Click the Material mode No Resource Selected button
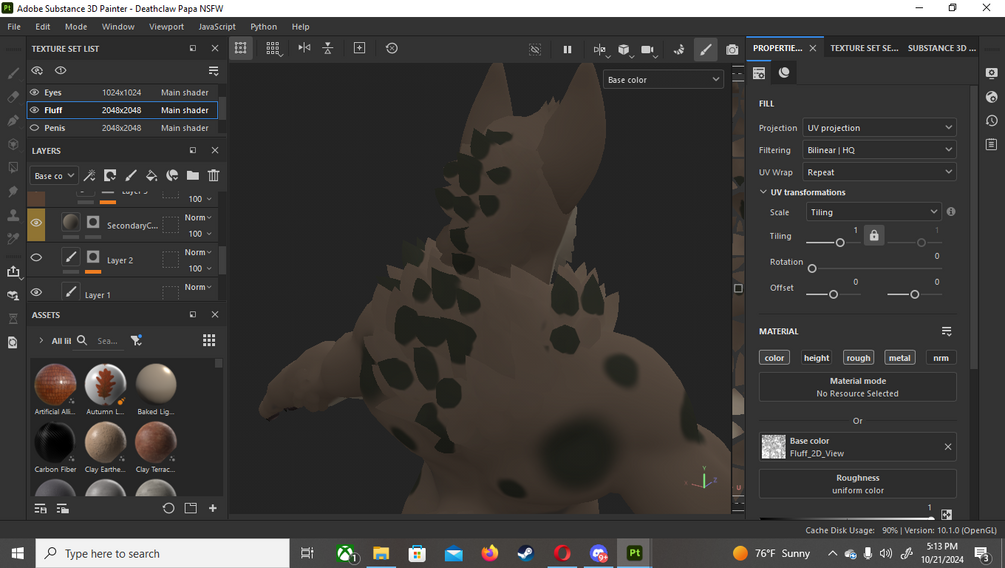This screenshot has width=1005, height=568. 857,387
